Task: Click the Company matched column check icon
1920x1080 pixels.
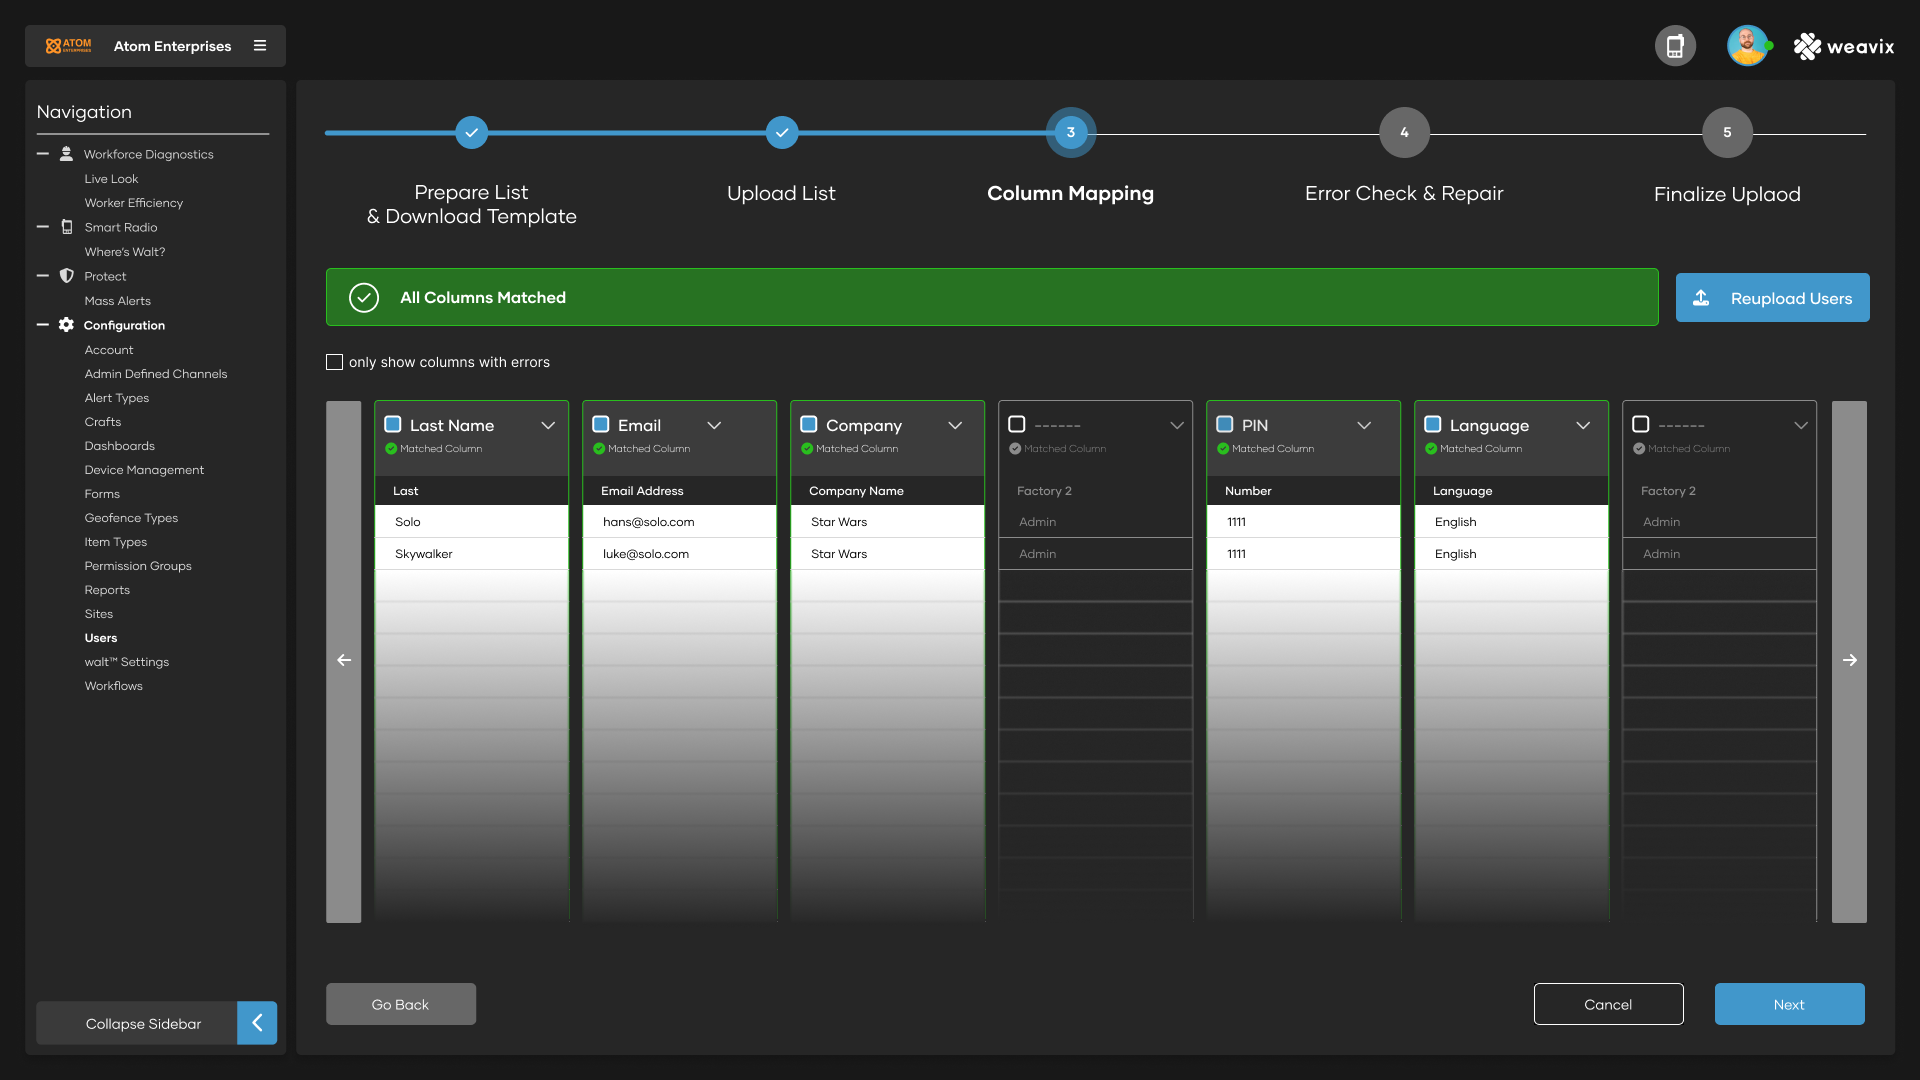Action: 807,449
